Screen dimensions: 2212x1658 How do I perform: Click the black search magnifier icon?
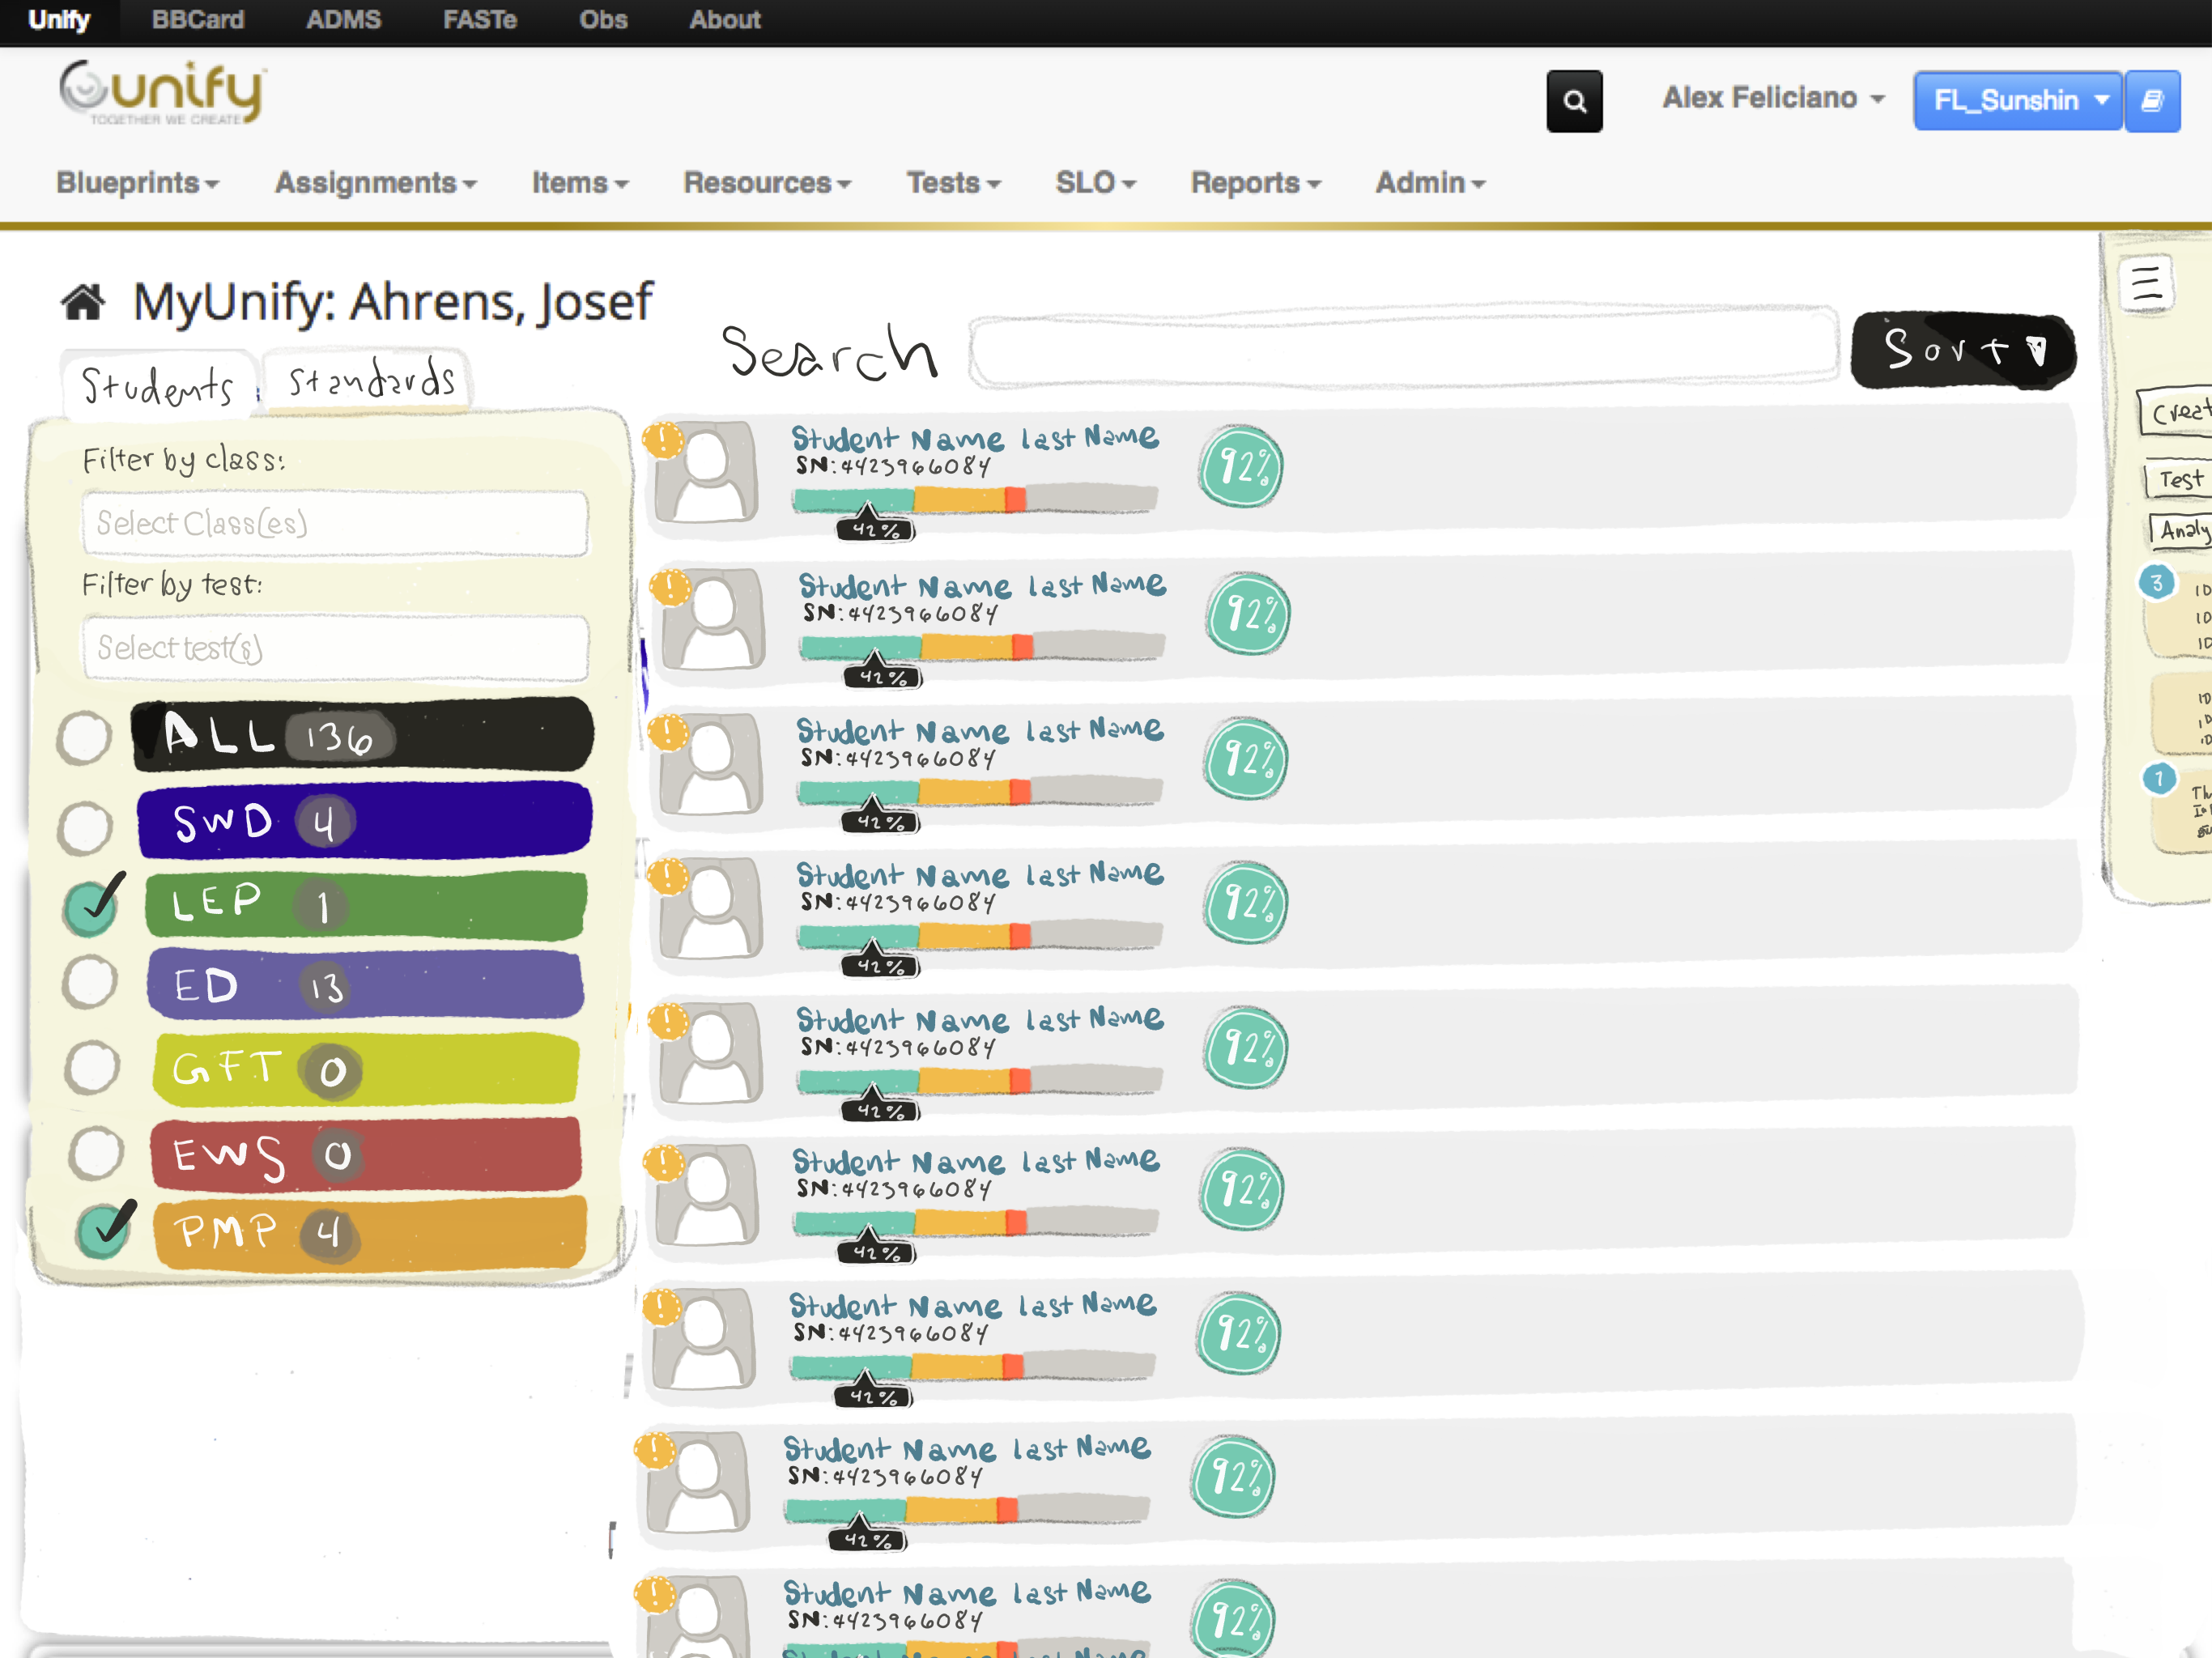point(1574,101)
